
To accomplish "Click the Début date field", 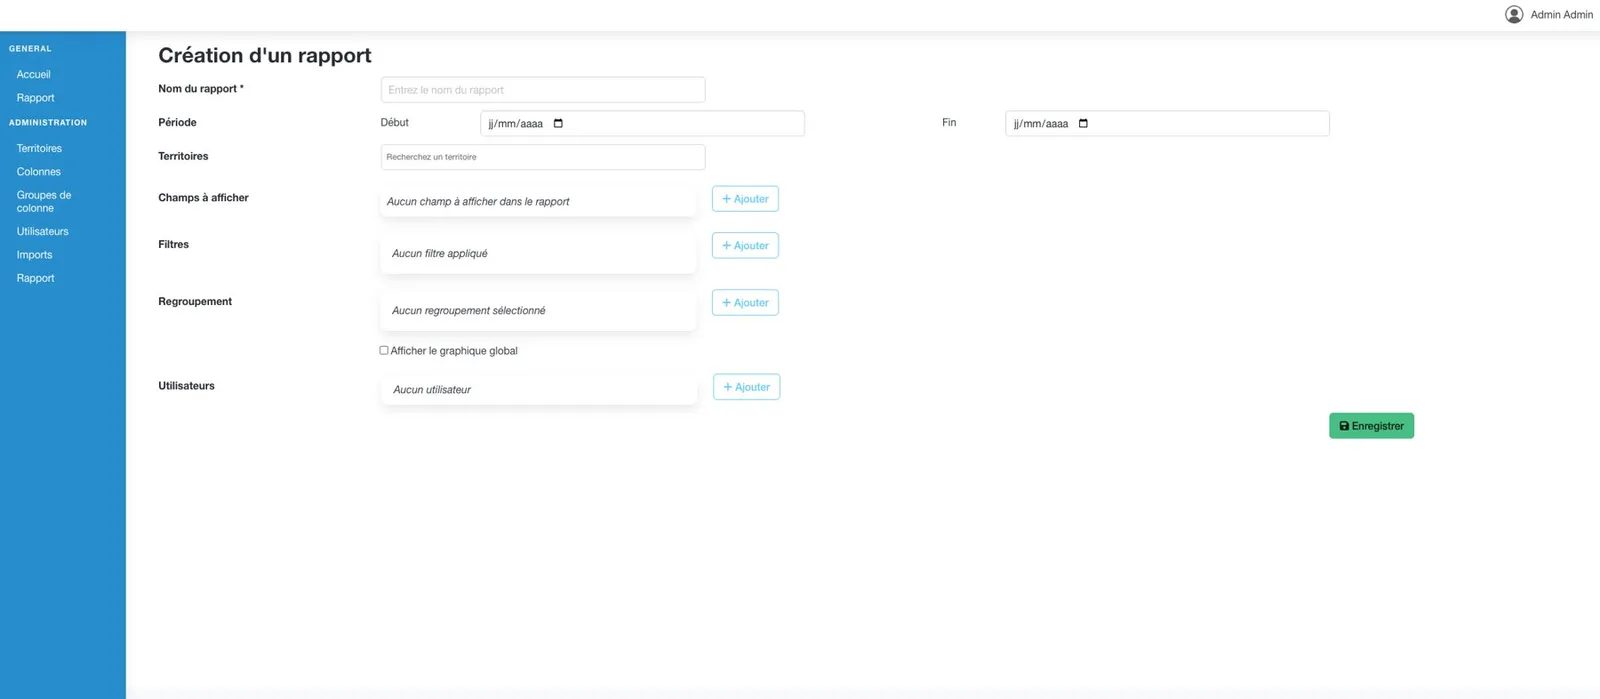I will [642, 124].
